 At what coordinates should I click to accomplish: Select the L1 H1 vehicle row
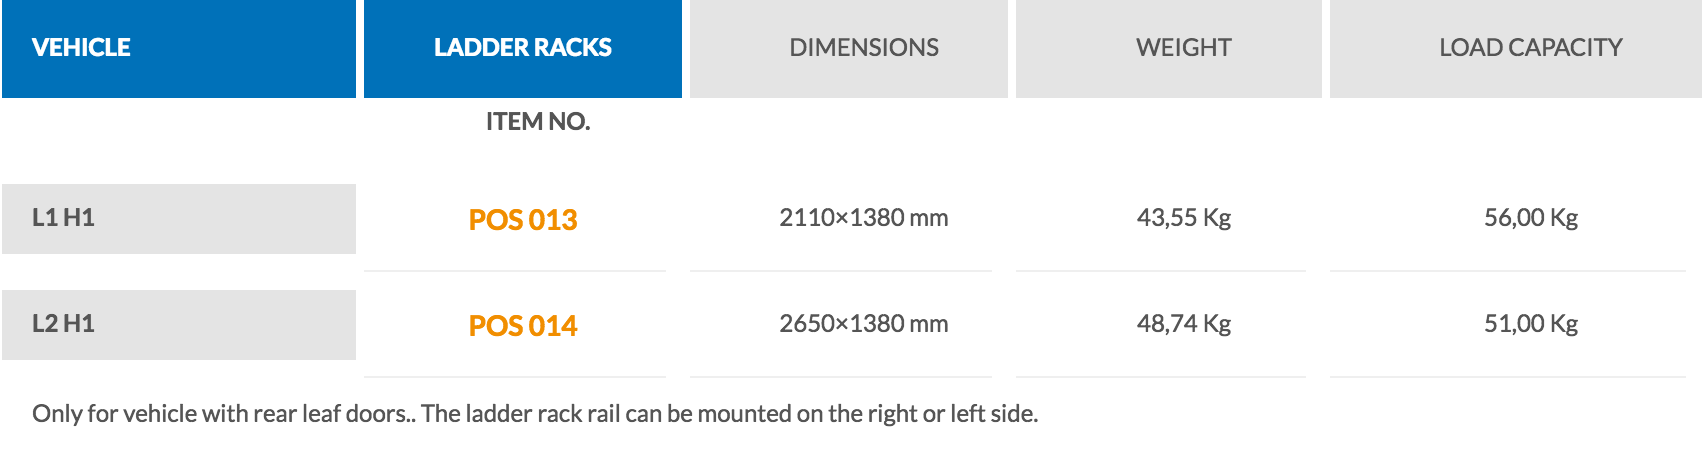pyautogui.click(x=179, y=218)
